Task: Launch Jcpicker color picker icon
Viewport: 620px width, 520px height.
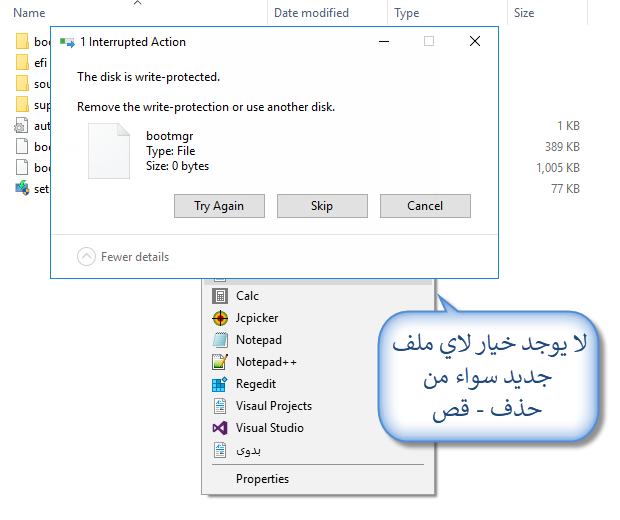Action: [220, 318]
